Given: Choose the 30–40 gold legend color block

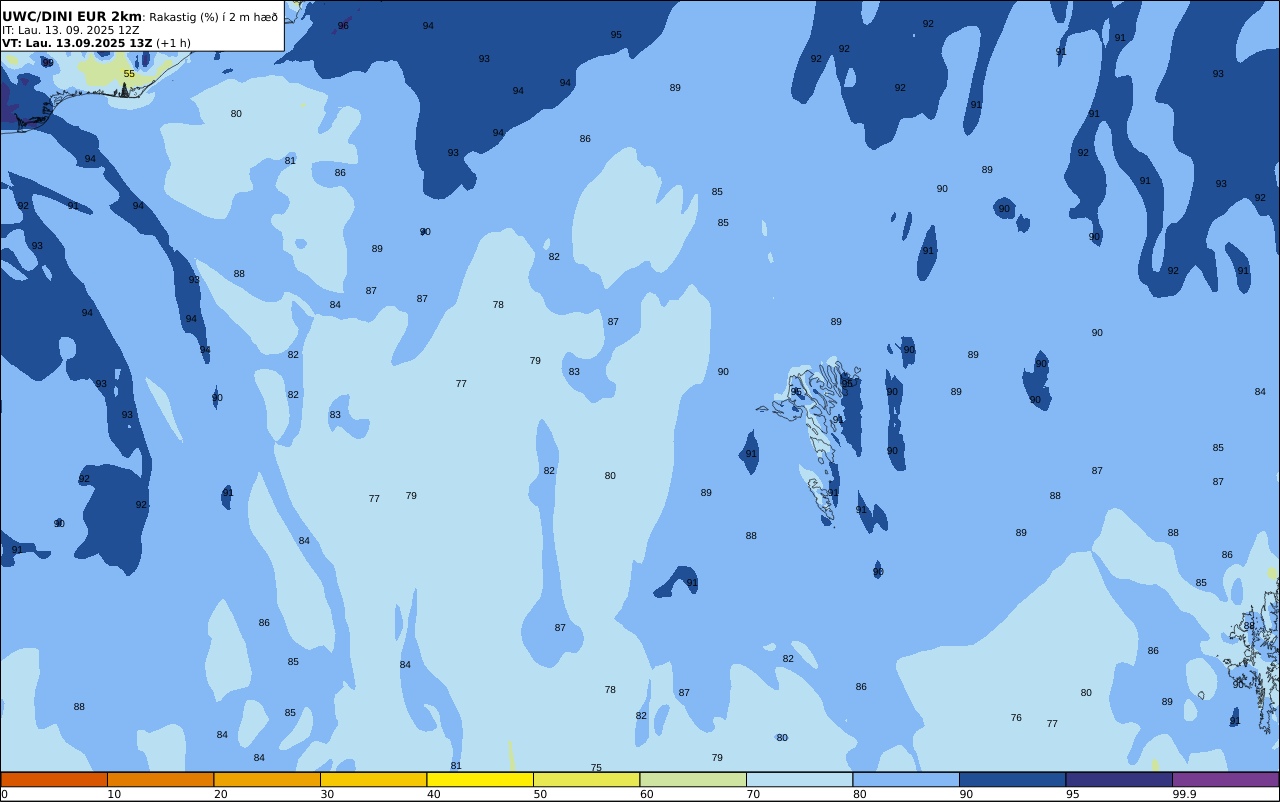Looking at the screenshot, I should pyautogui.click(x=373, y=779).
